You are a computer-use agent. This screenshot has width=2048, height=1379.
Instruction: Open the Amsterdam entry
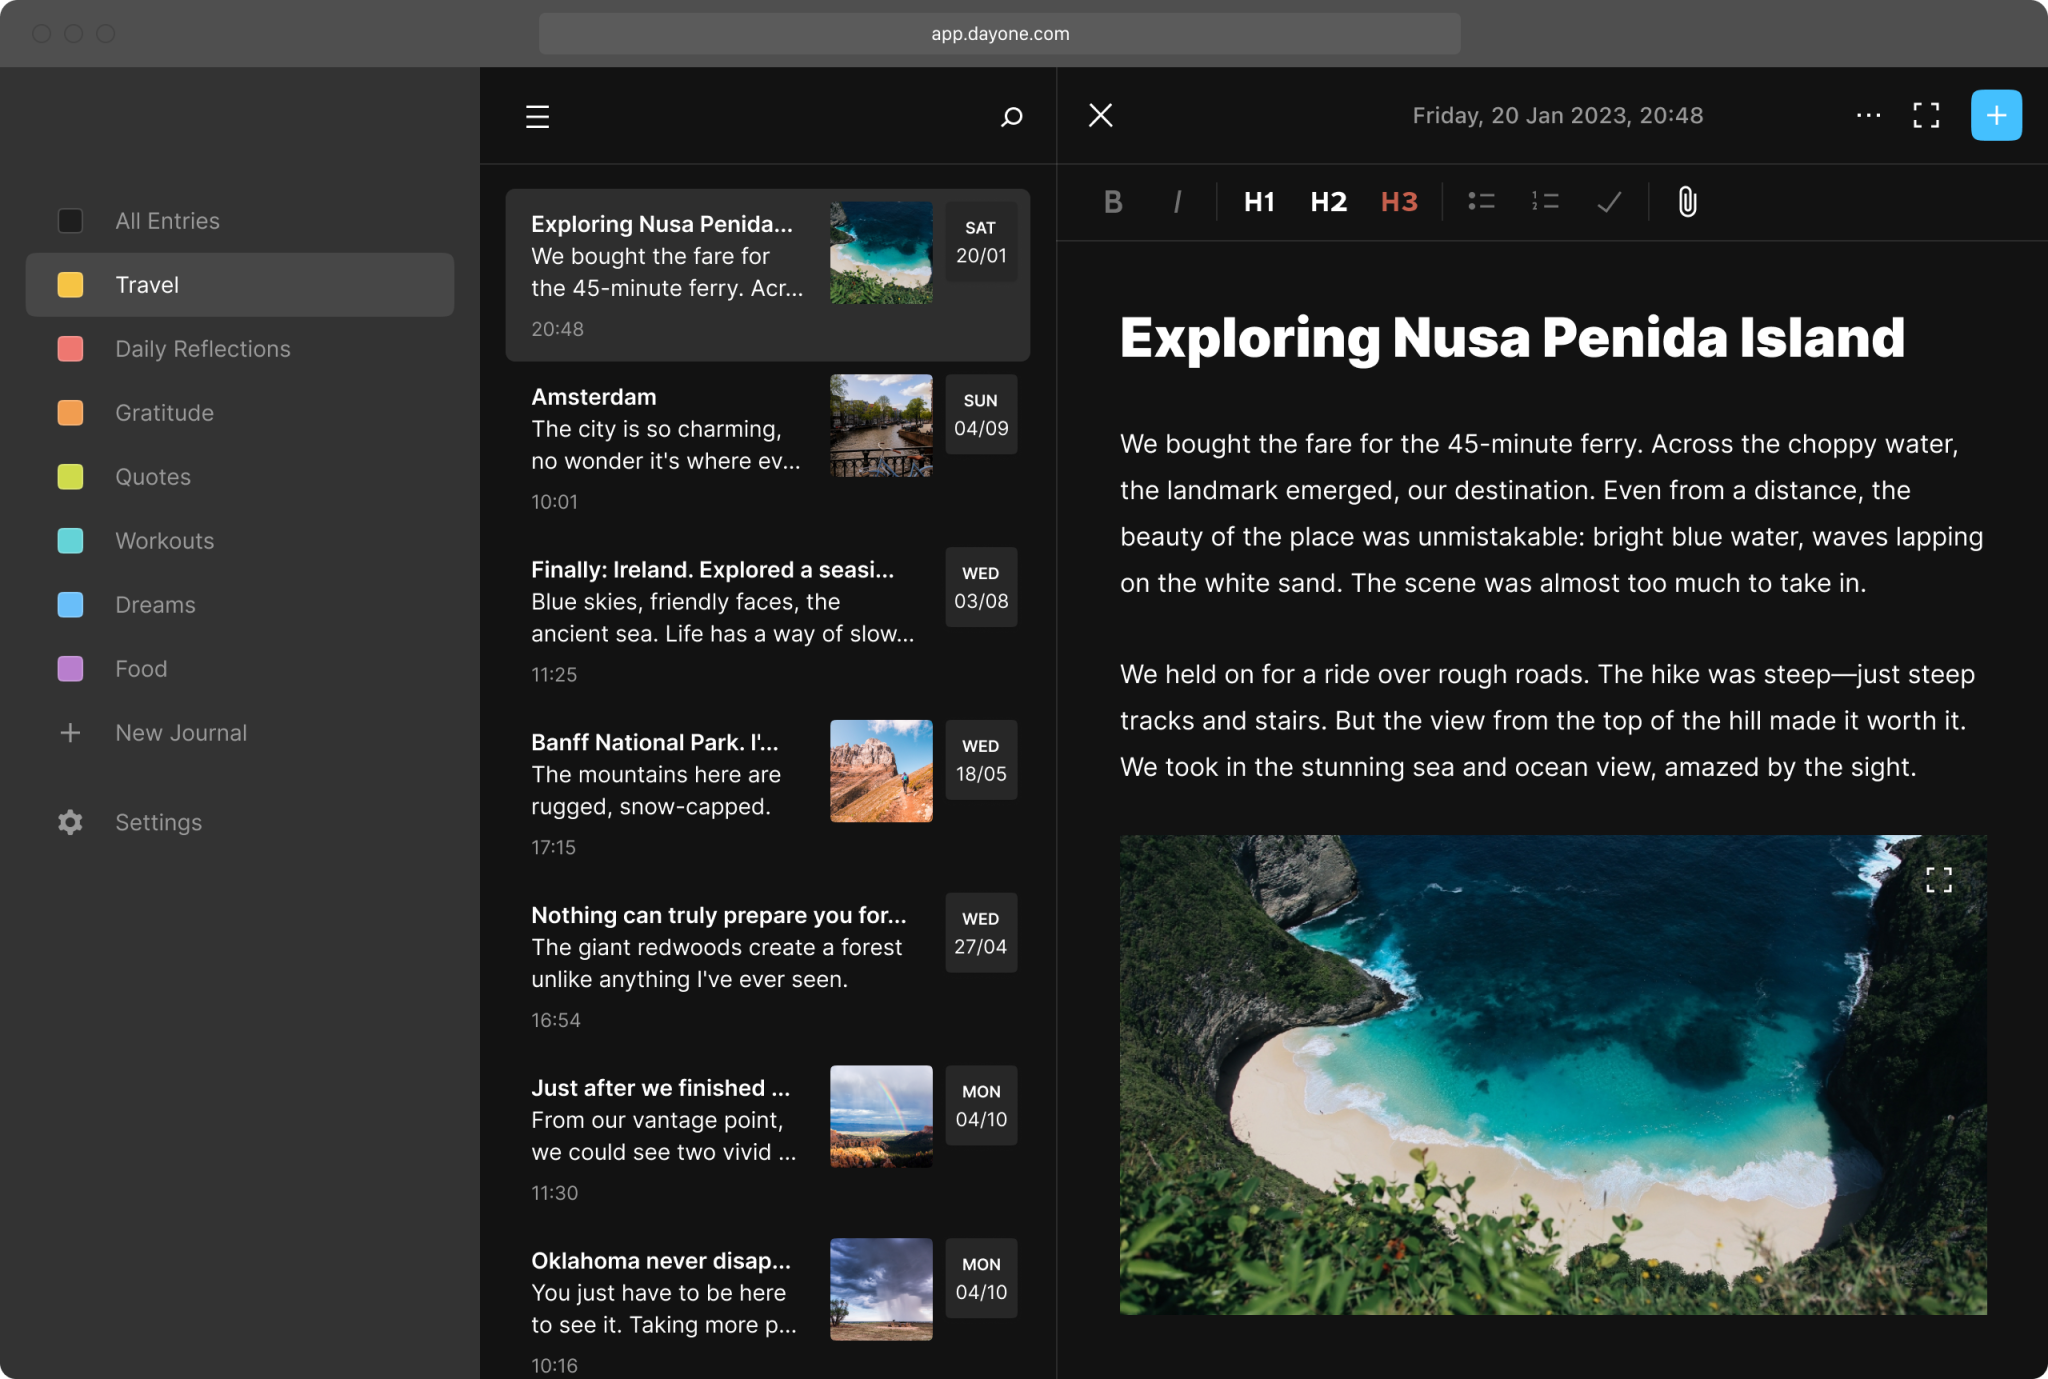pos(767,448)
